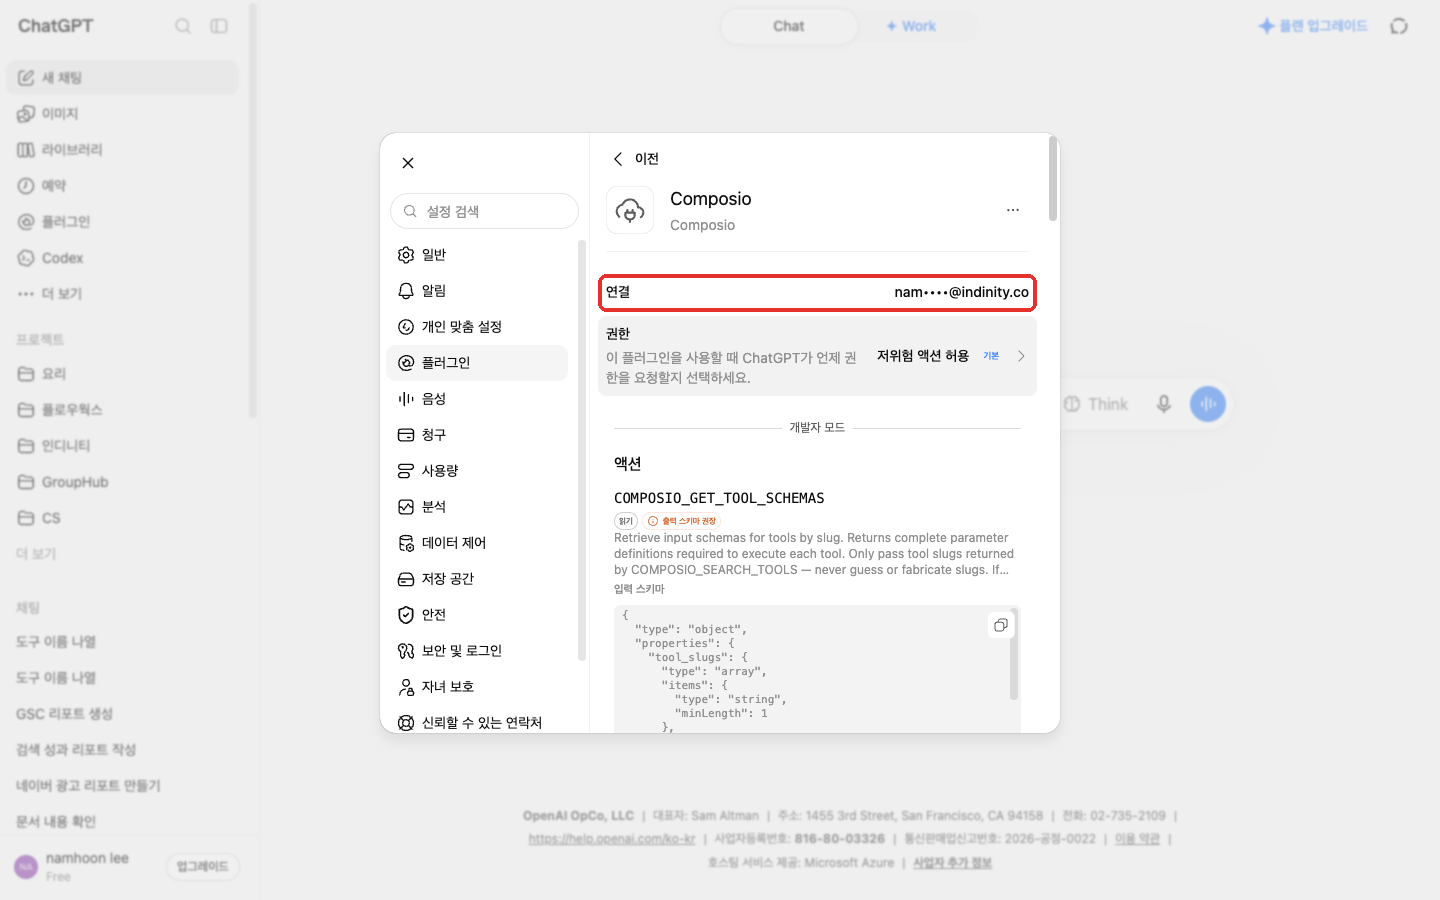This screenshot has width=1440, height=900.
Task: Expand the 권한 permission row chevron
Action: pos(1021,356)
